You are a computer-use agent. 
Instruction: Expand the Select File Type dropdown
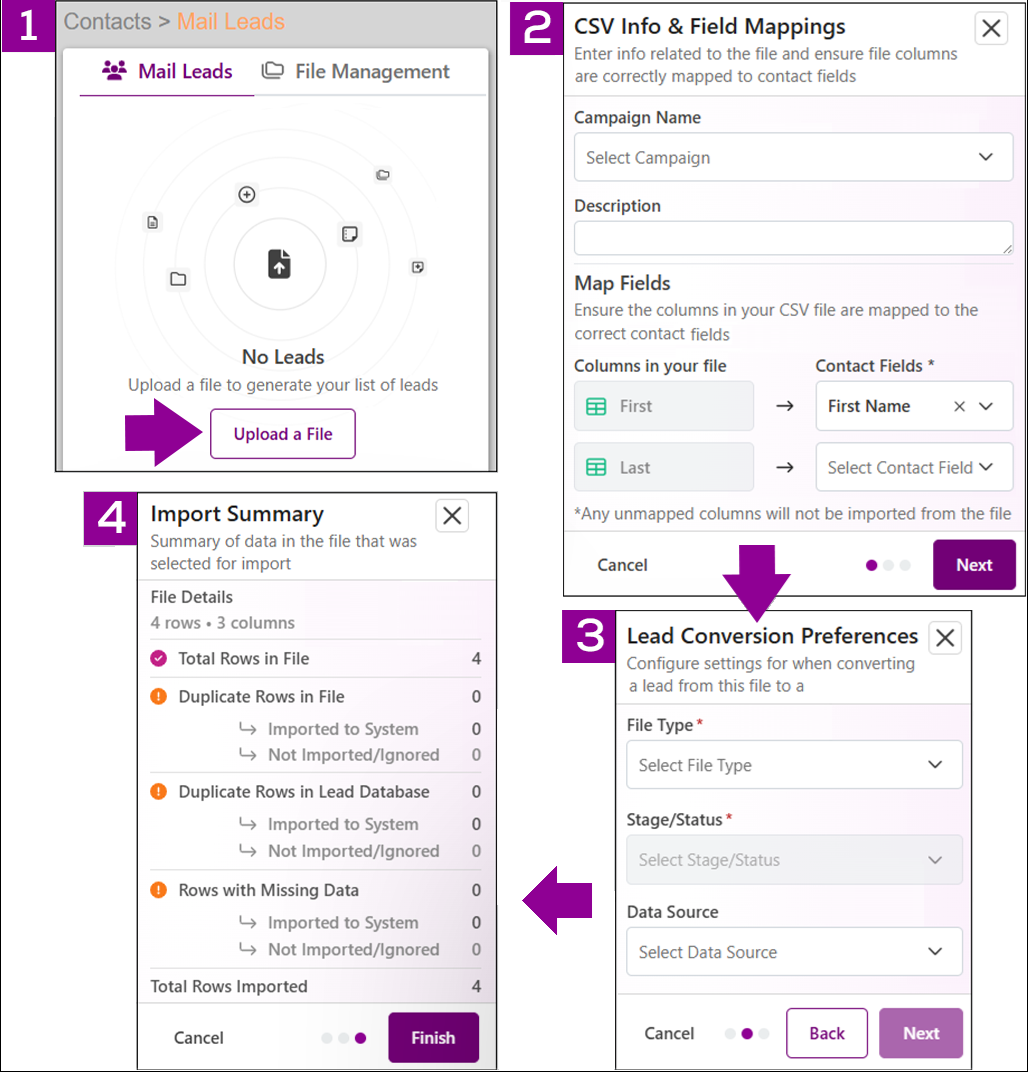(794, 764)
